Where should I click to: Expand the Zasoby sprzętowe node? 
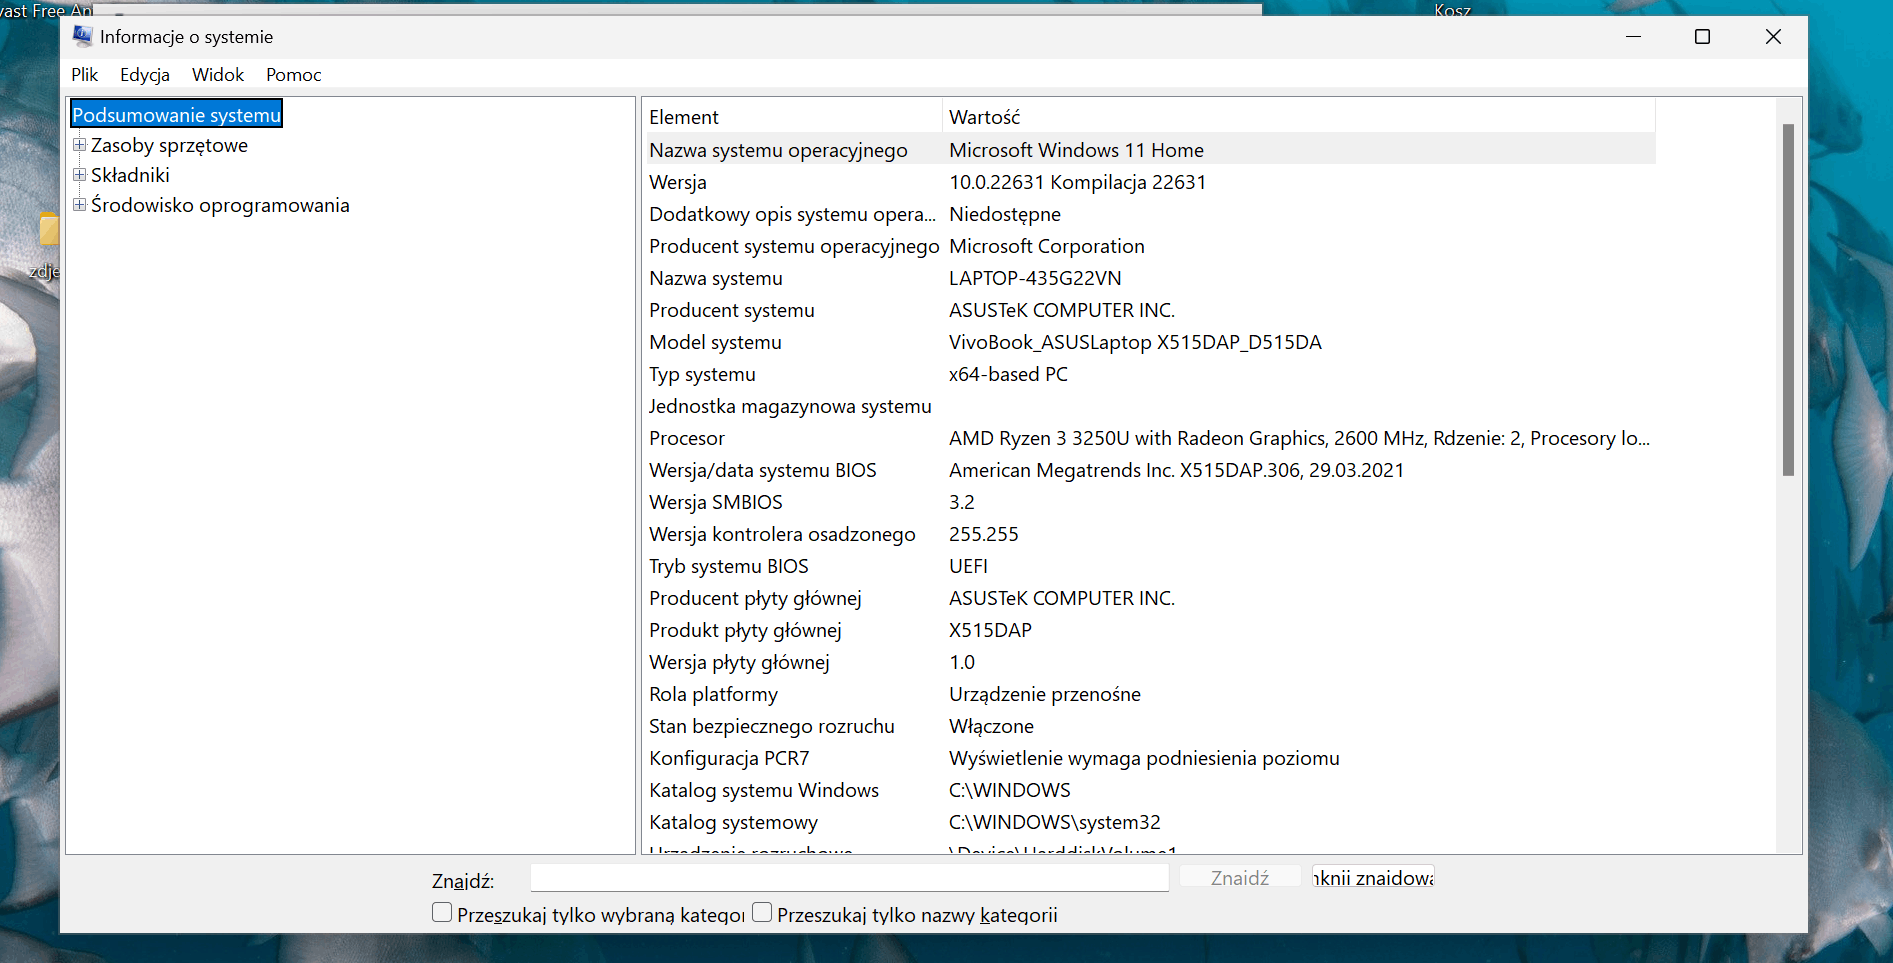[x=79, y=145]
